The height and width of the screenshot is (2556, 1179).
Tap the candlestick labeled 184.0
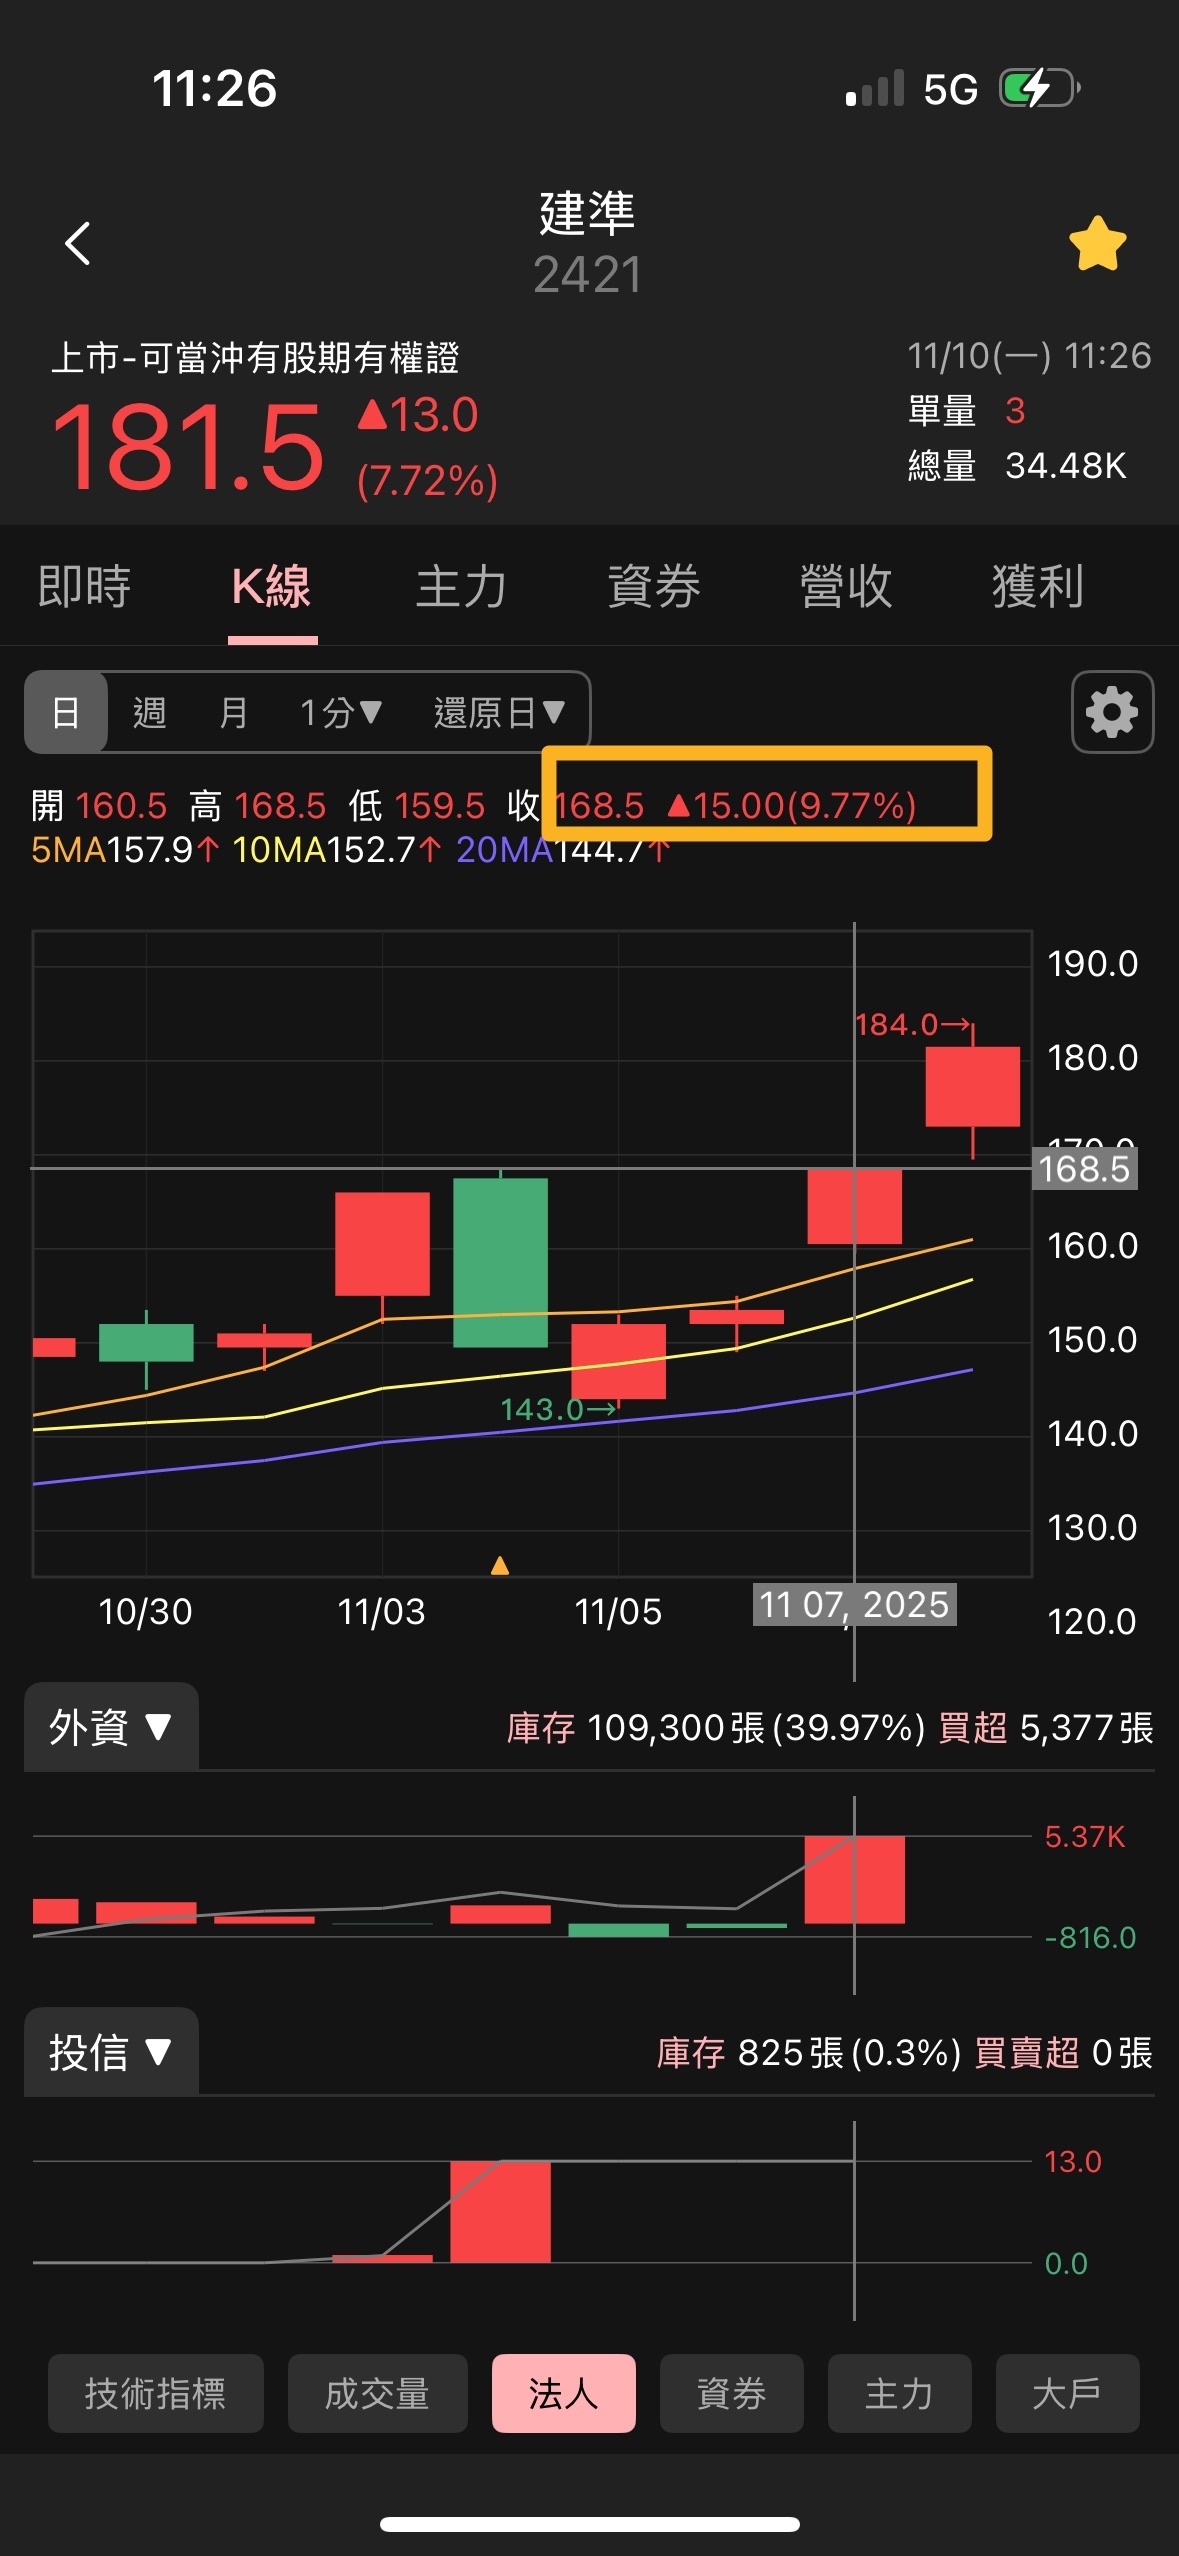(973, 1086)
